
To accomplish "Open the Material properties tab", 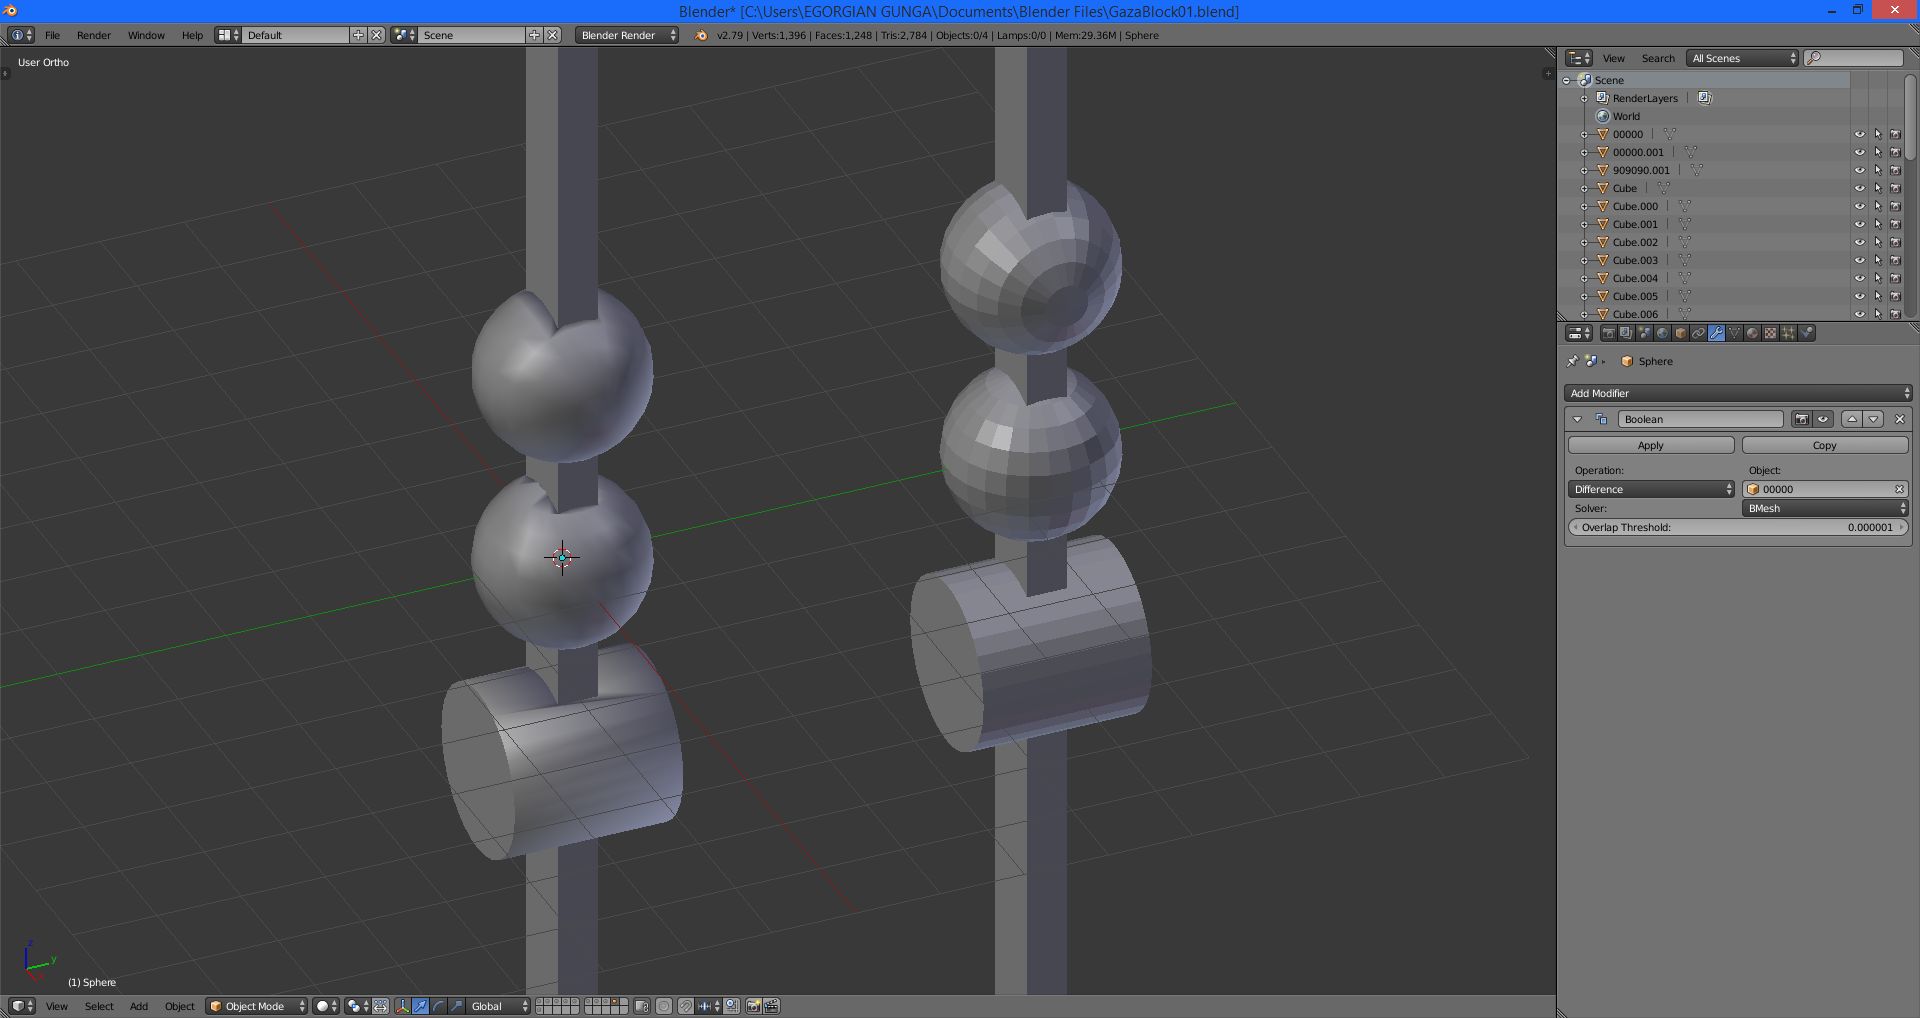I will pos(1752,333).
